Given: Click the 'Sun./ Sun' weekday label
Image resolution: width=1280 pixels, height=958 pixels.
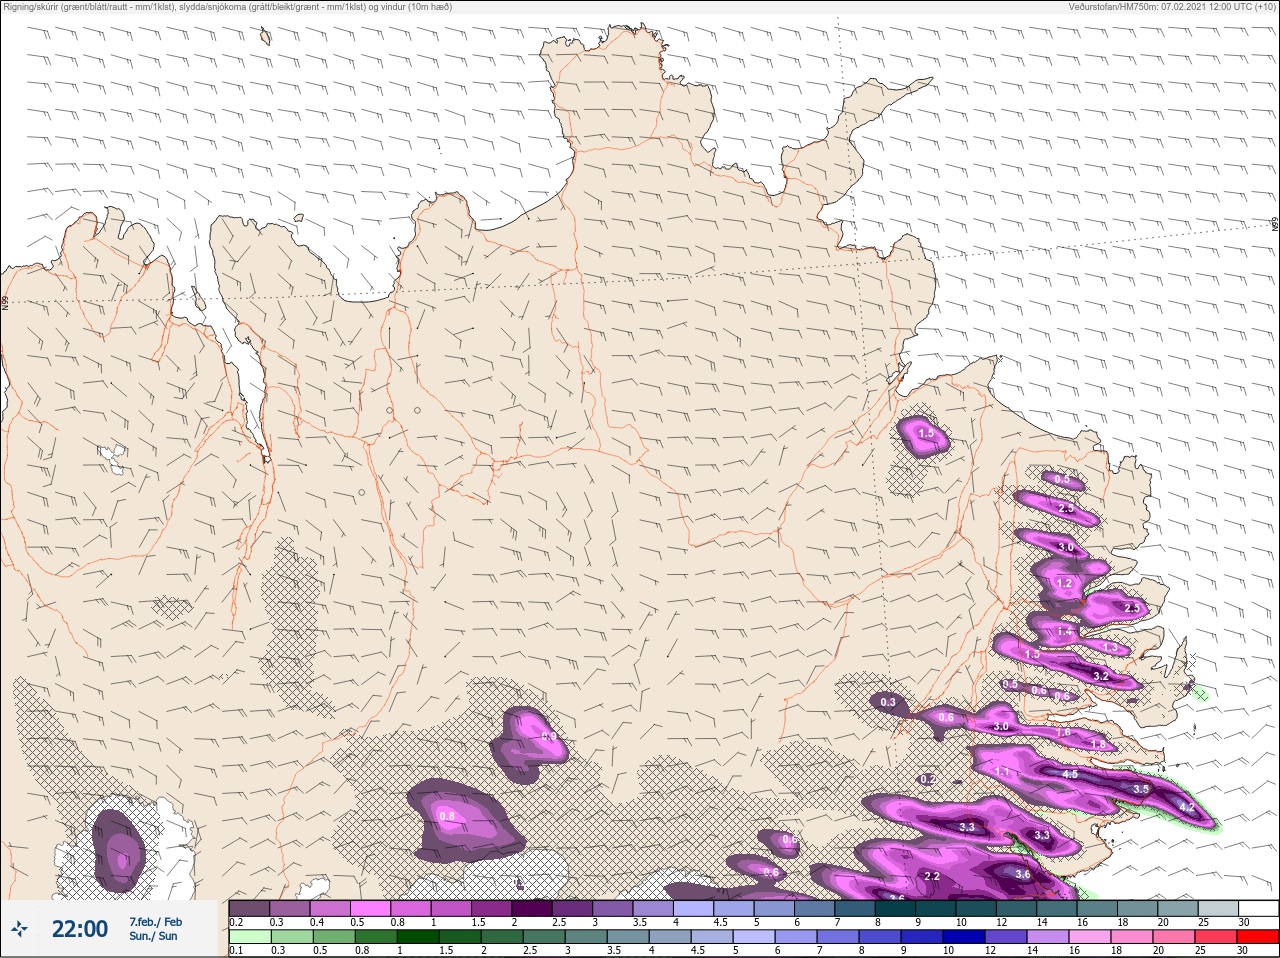Looking at the screenshot, I should click(153, 936).
